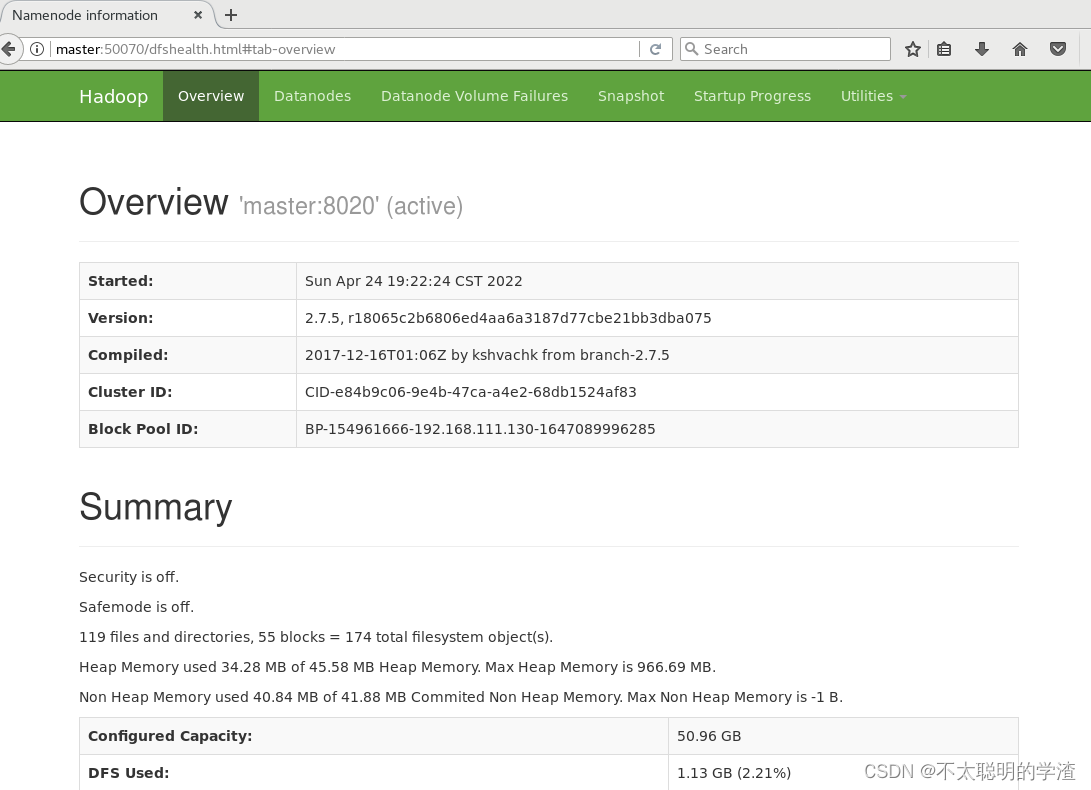The height and width of the screenshot is (790, 1091).
Task: Click the Overview page heading
Action: [154, 202]
